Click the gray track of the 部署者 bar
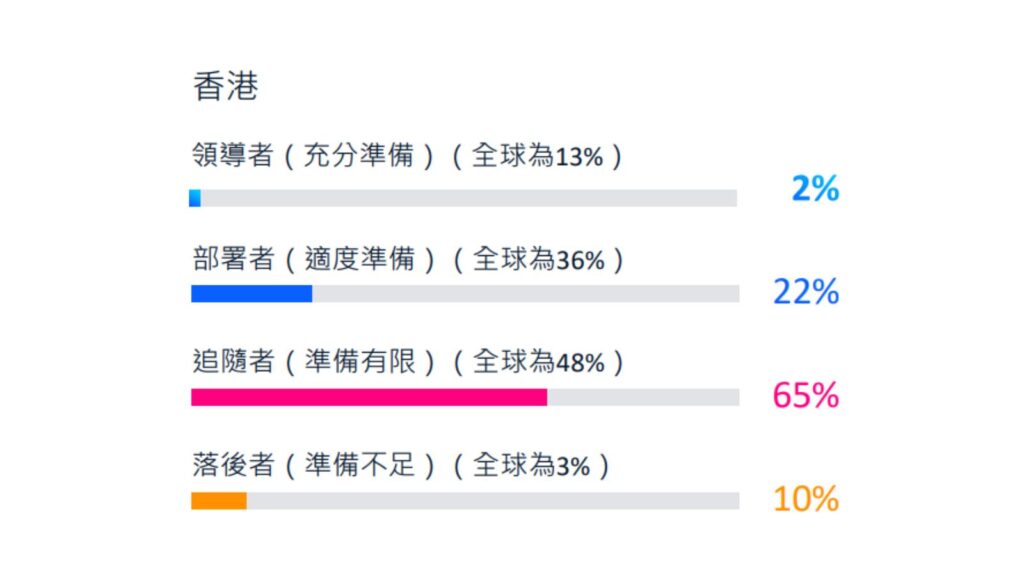This screenshot has width=1024, height=576. 525,293
